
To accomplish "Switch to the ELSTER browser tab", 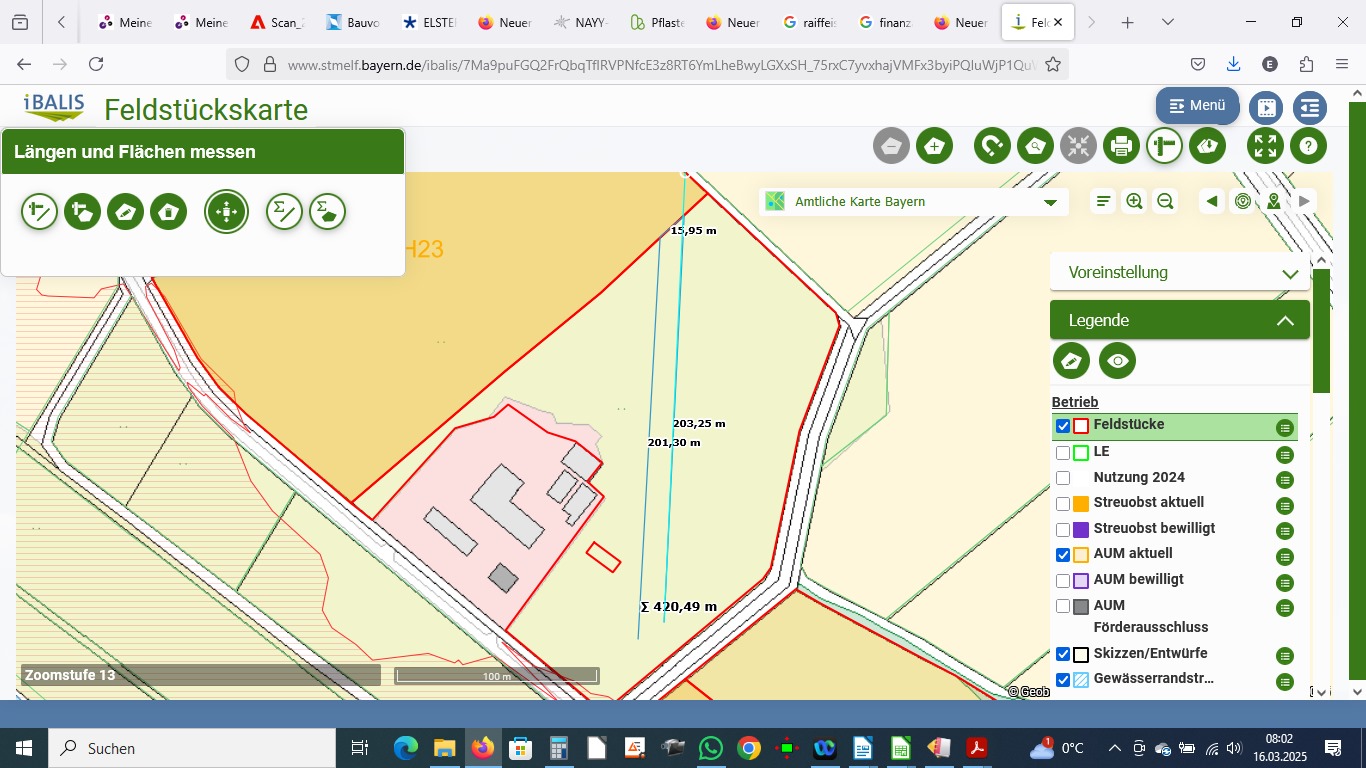I will [x=430, y=22].
